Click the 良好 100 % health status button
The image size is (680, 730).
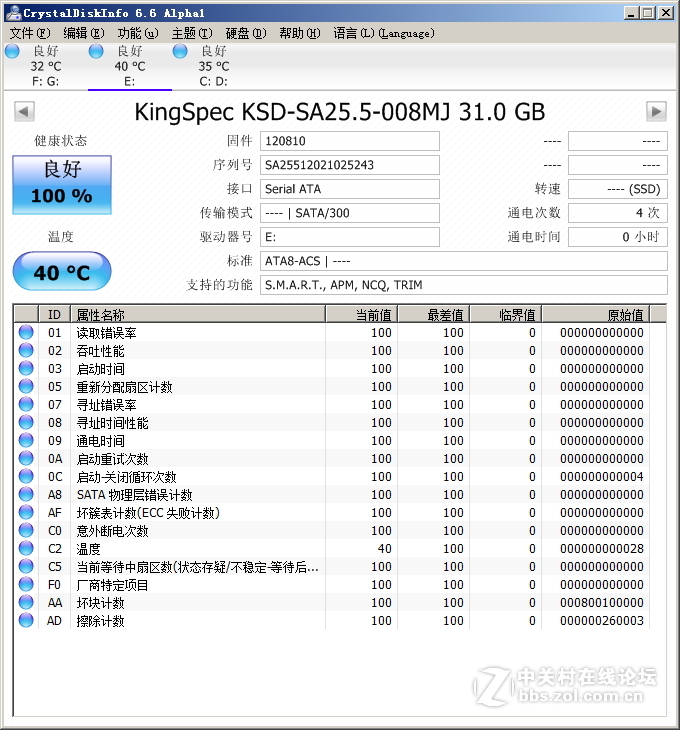tap(62, 184)
